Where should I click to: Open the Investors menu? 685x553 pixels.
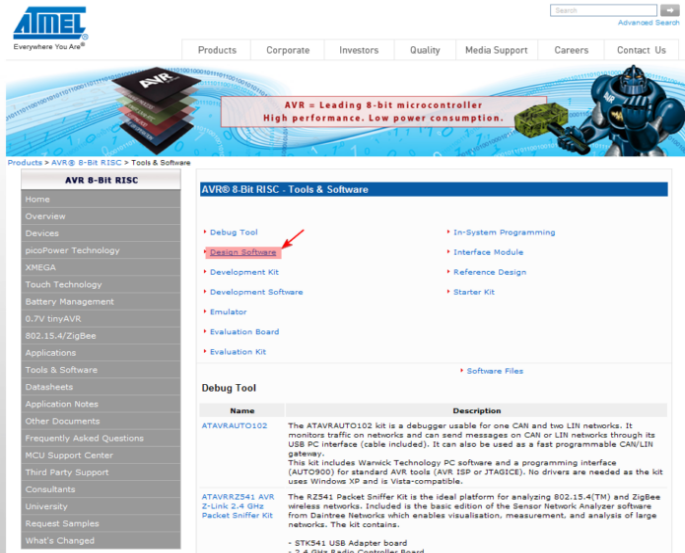[359, 50]
